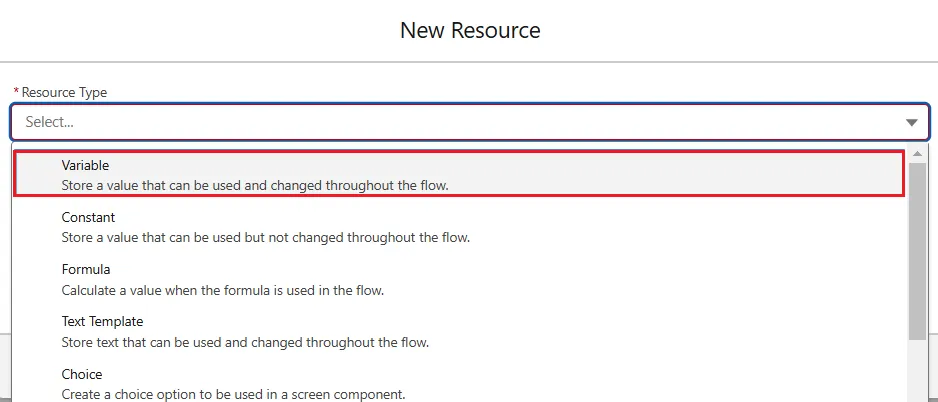Pick Formula from the list
The height and width of the screenshot is (402, 938).
coord(86,269)
